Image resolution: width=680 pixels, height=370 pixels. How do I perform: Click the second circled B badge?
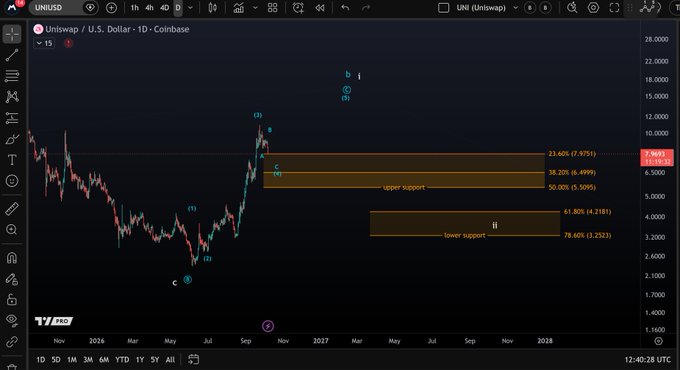[546, 7]
